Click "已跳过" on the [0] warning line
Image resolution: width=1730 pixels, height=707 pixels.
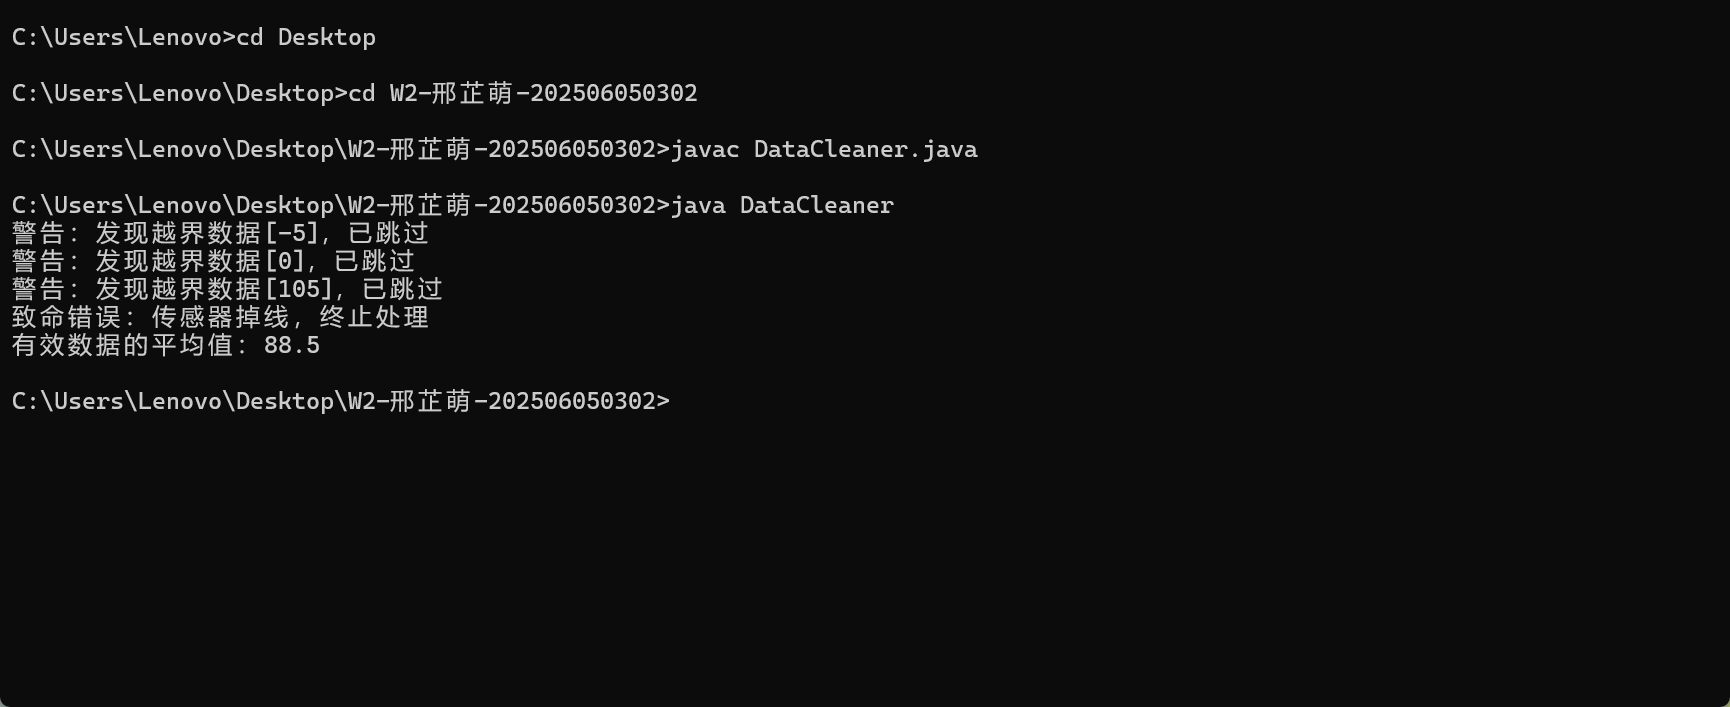pyautogui.click(x=374, y=262)
